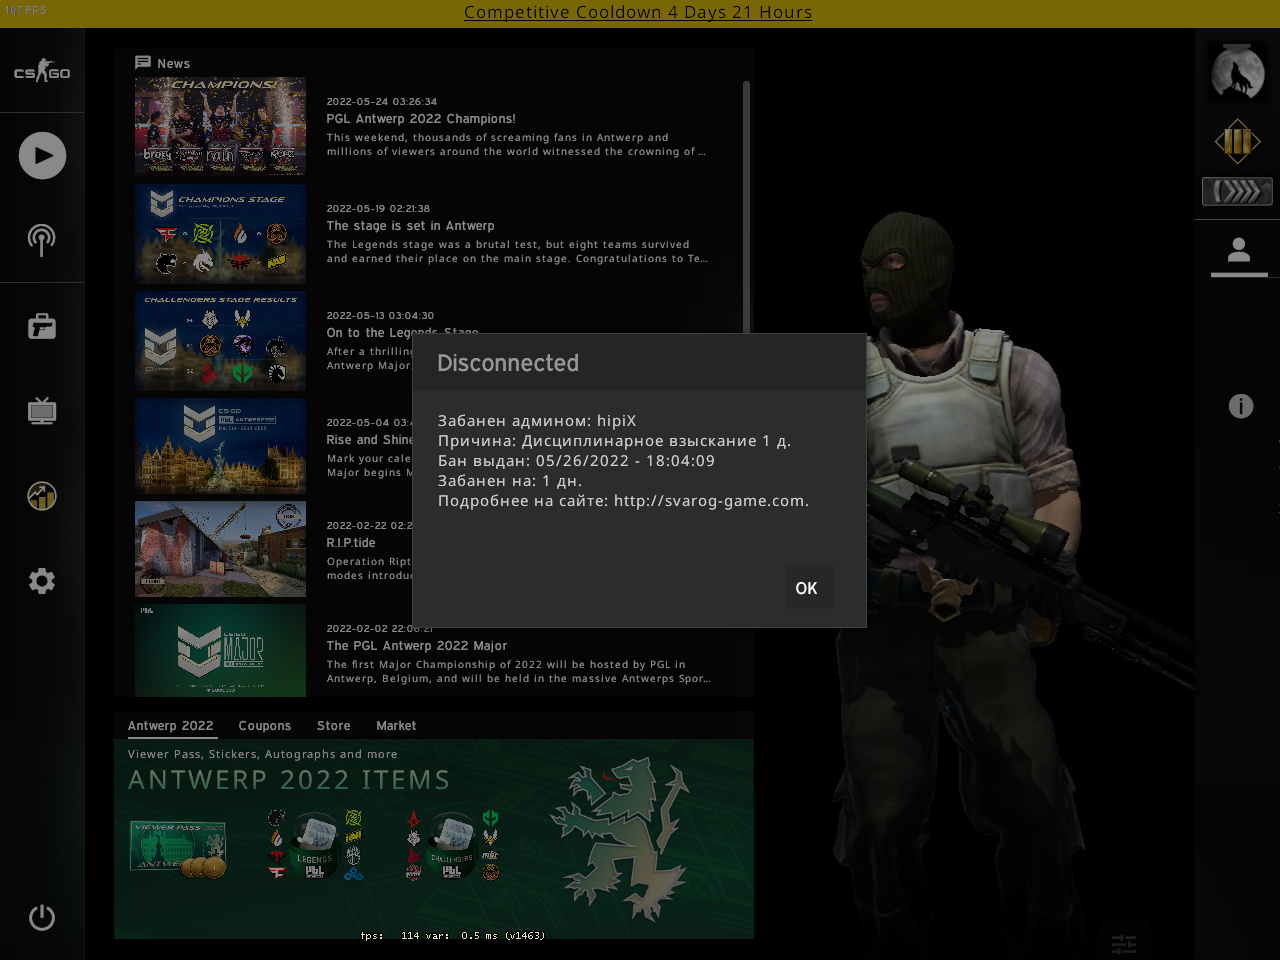
Task: Open the Play menu arrow icon
Action: pos(42,155)
